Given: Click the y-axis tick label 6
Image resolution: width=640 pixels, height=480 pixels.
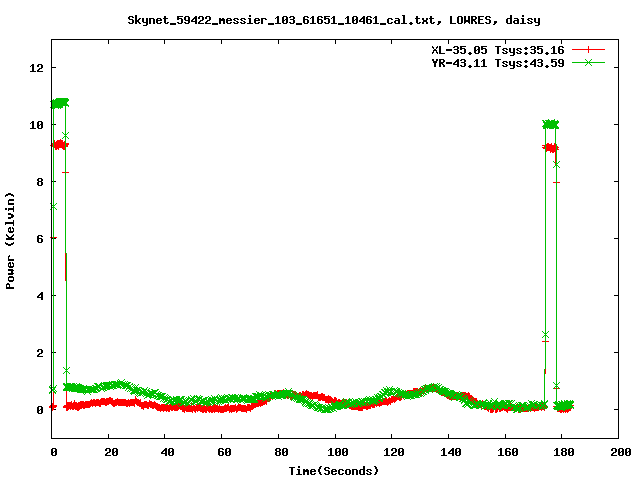Looking at the screenshot, I should 40,239.
